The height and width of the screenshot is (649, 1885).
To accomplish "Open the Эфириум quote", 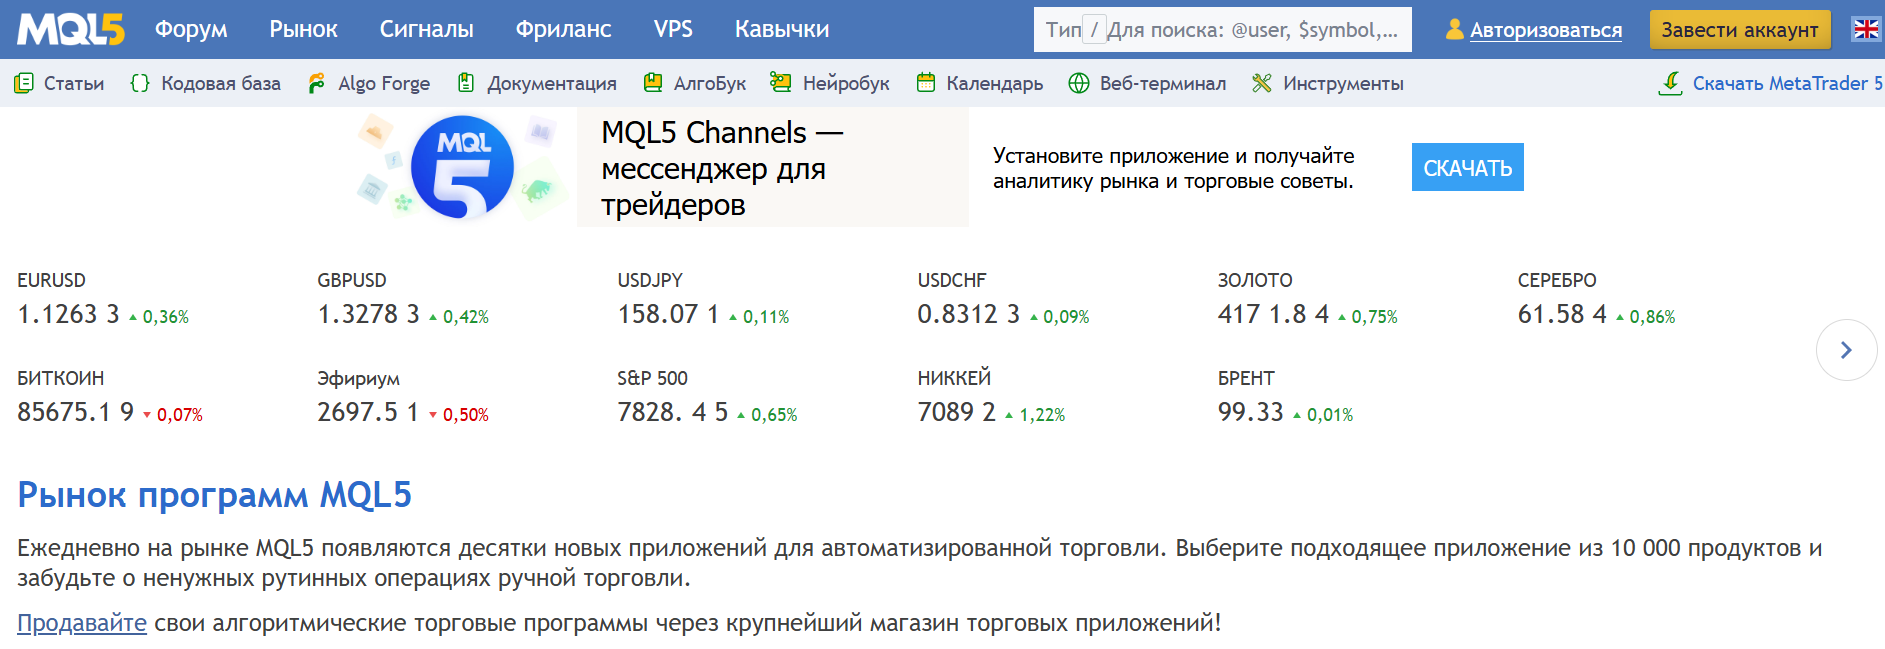I will pos(403,398).
